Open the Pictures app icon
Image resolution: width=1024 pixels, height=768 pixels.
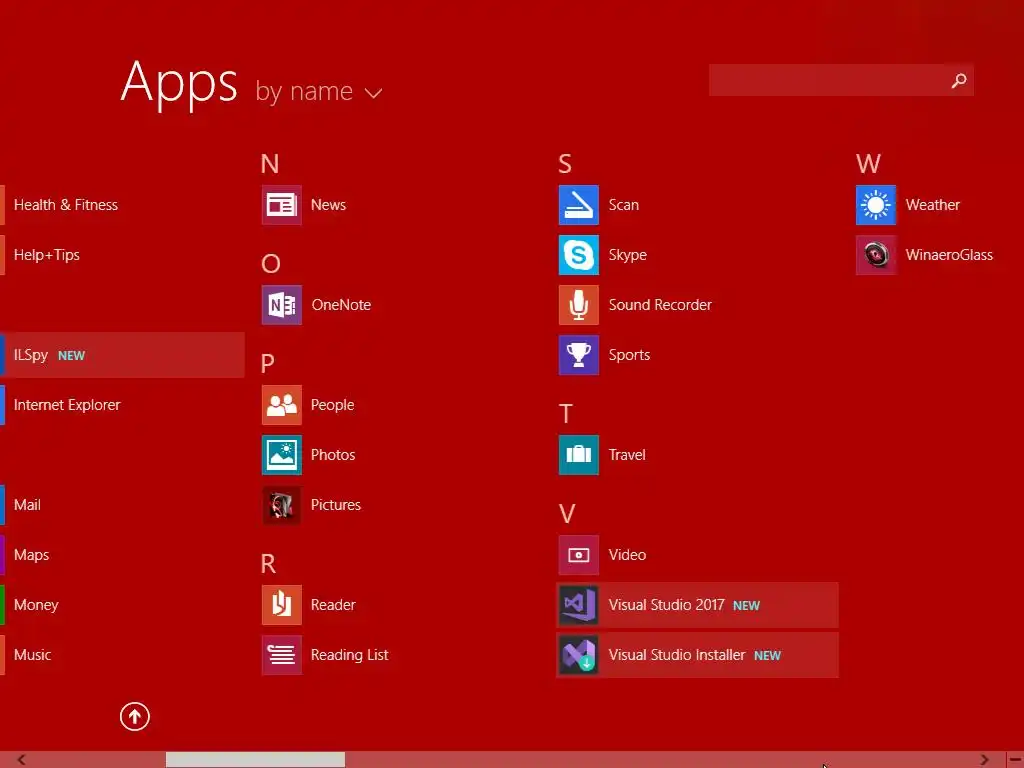[x=281, y=505]
